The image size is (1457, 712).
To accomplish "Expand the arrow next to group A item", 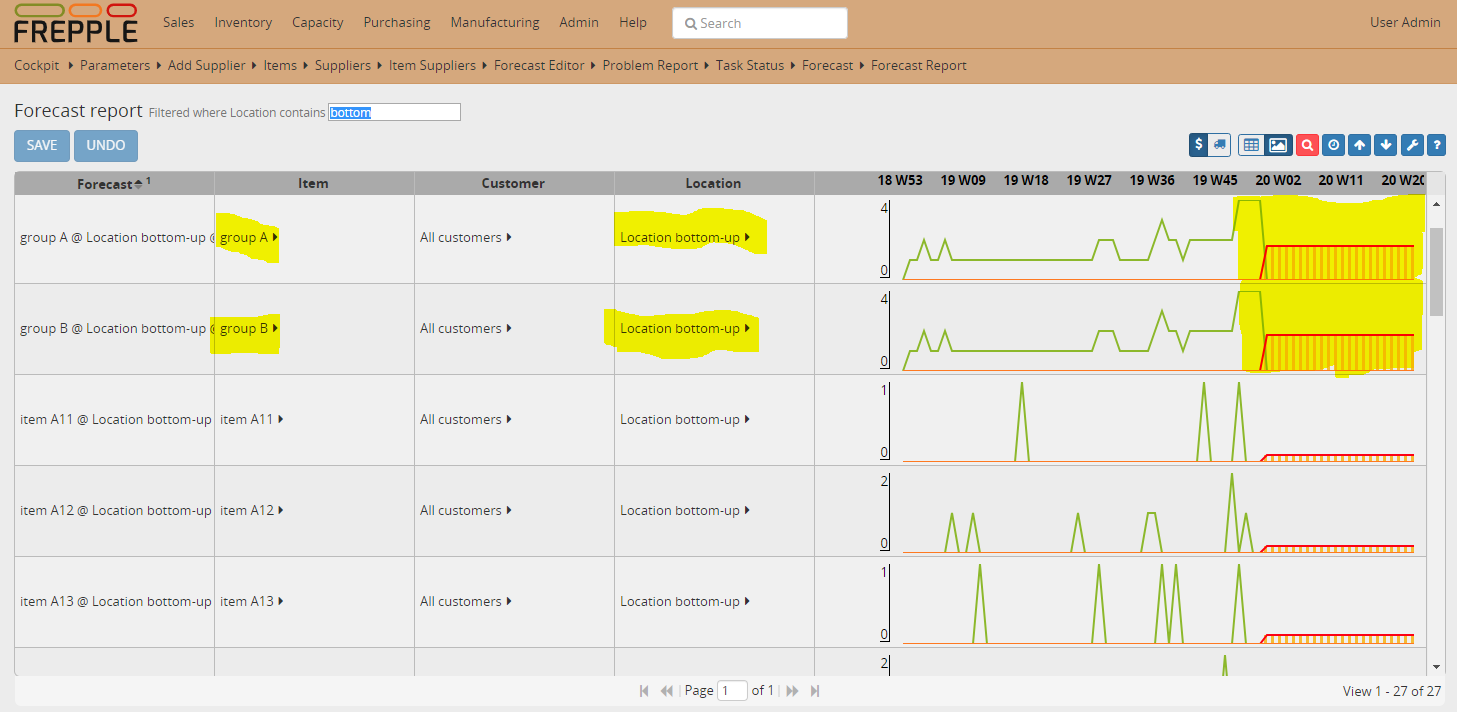I will (x=275, y=238).
